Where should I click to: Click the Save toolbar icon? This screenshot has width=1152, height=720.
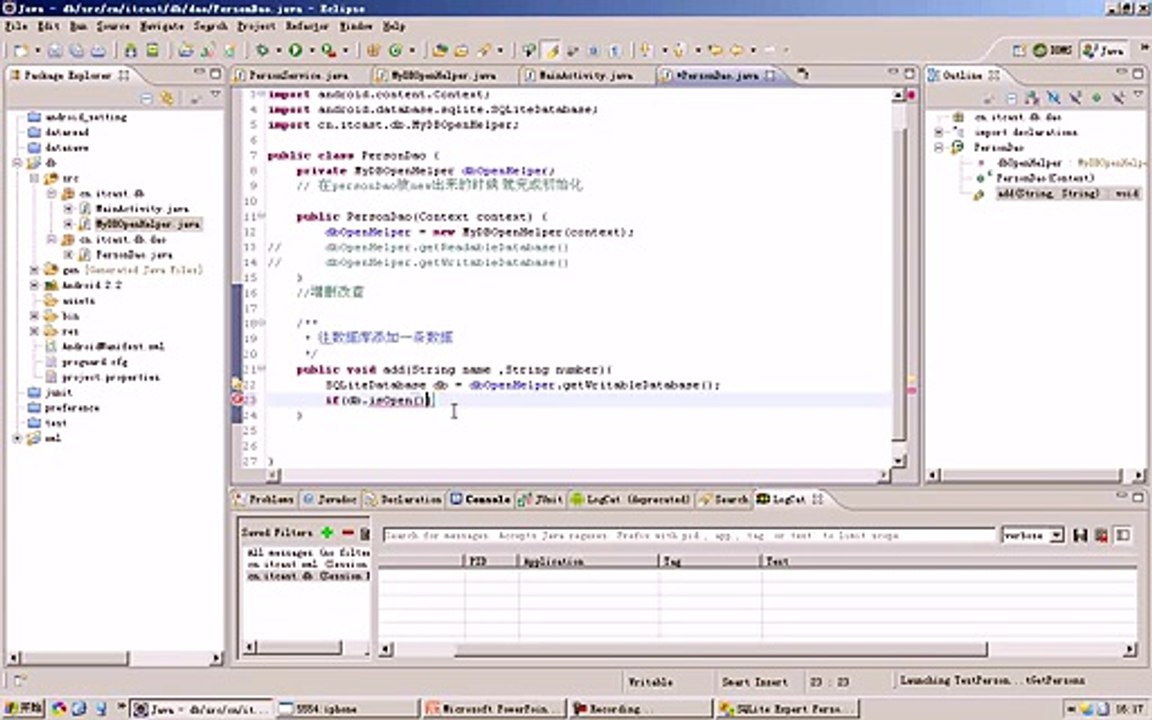[55, 51]
